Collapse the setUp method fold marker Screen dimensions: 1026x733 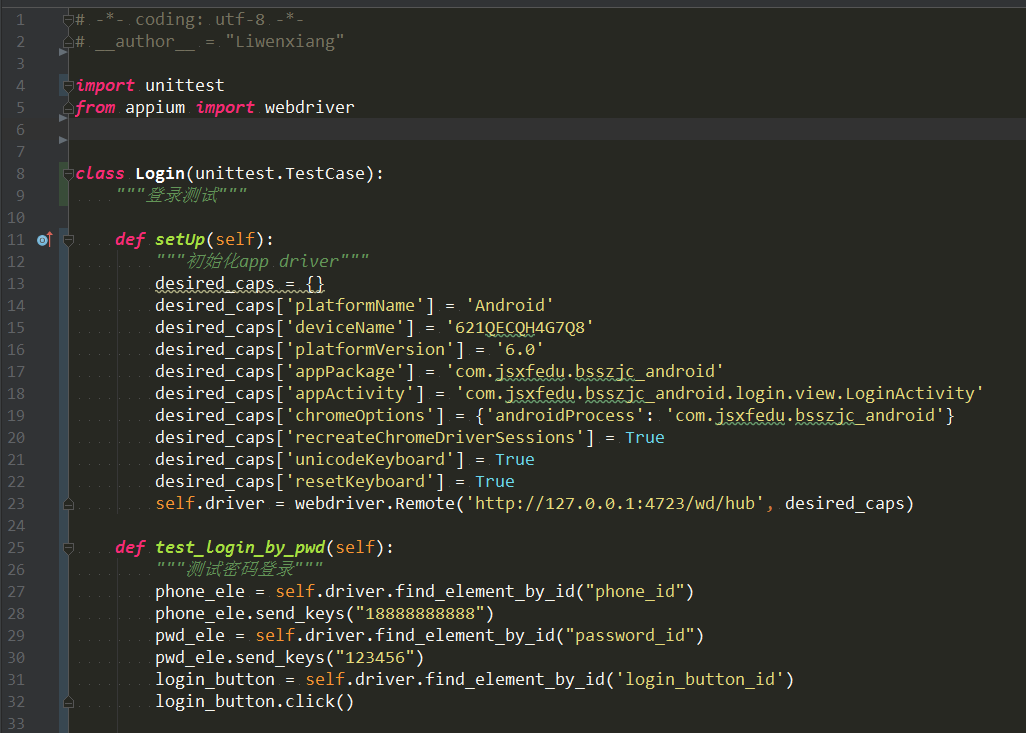click(x=68, y=240)
